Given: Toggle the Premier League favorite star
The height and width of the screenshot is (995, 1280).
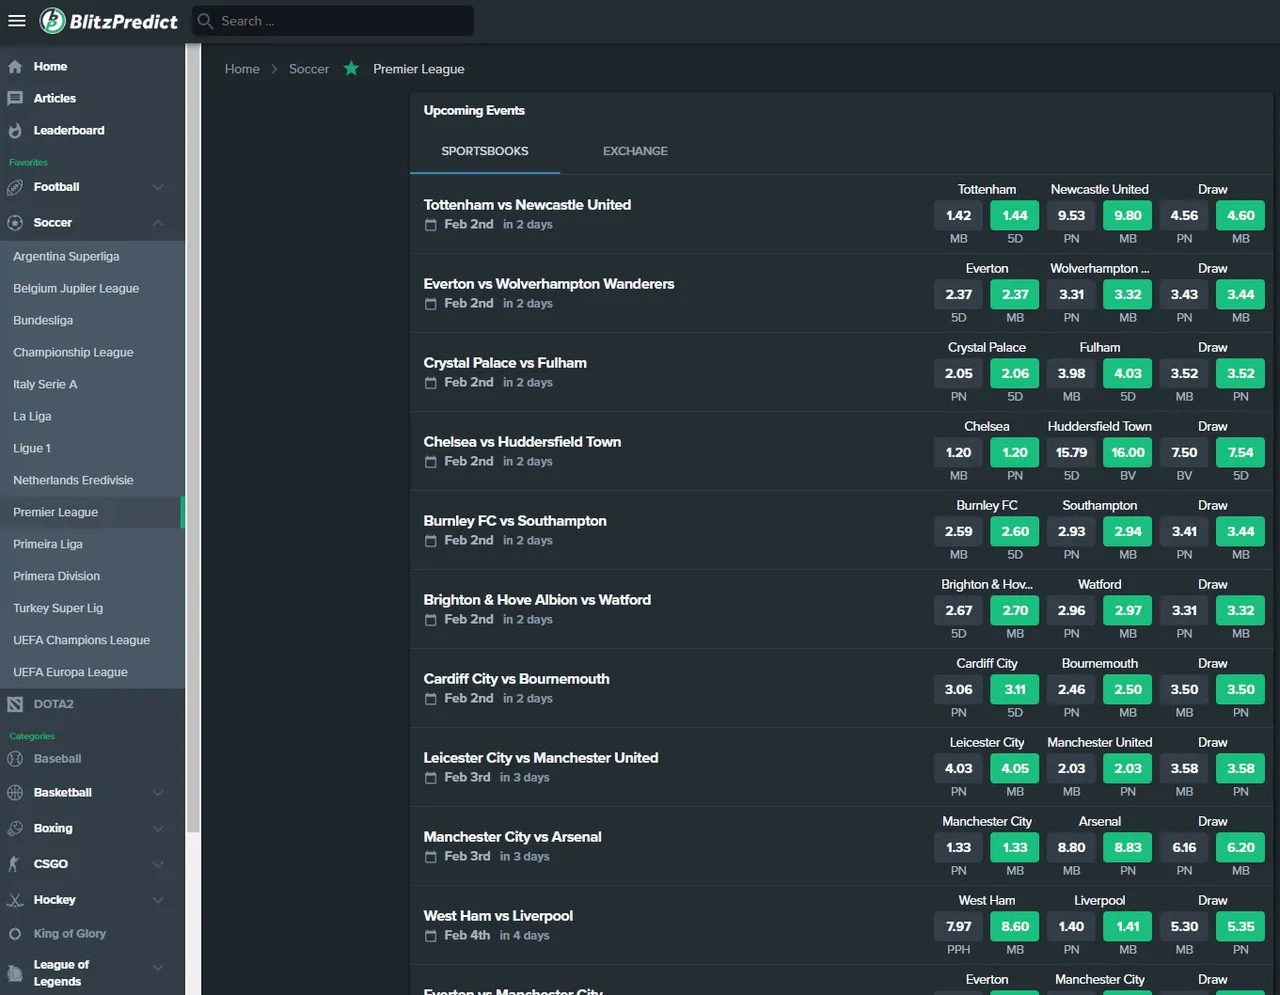Looking at the screenshot, I should pos(351,69).
